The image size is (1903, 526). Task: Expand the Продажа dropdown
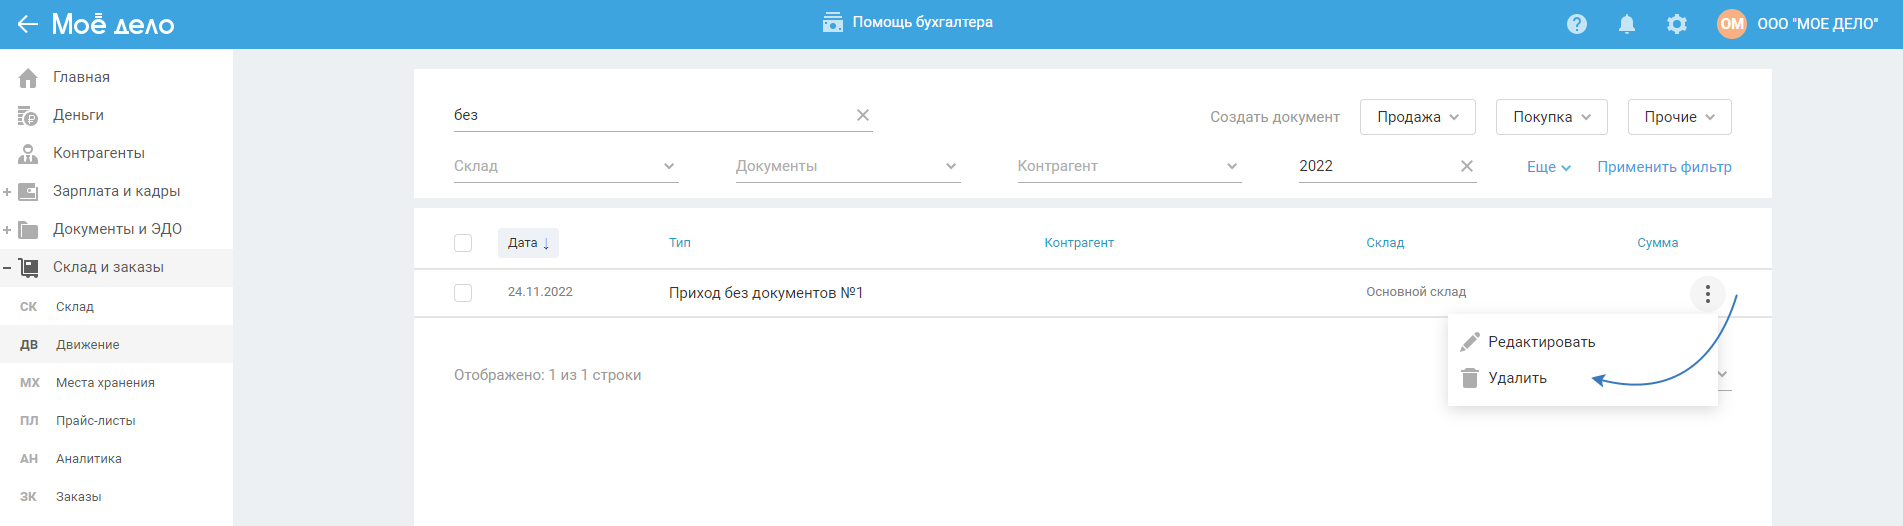click(x=1417, y=117)
